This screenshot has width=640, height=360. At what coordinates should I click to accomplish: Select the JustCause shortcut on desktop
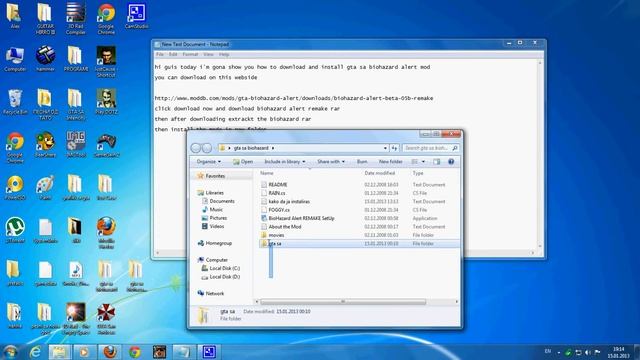coord(106,61)
